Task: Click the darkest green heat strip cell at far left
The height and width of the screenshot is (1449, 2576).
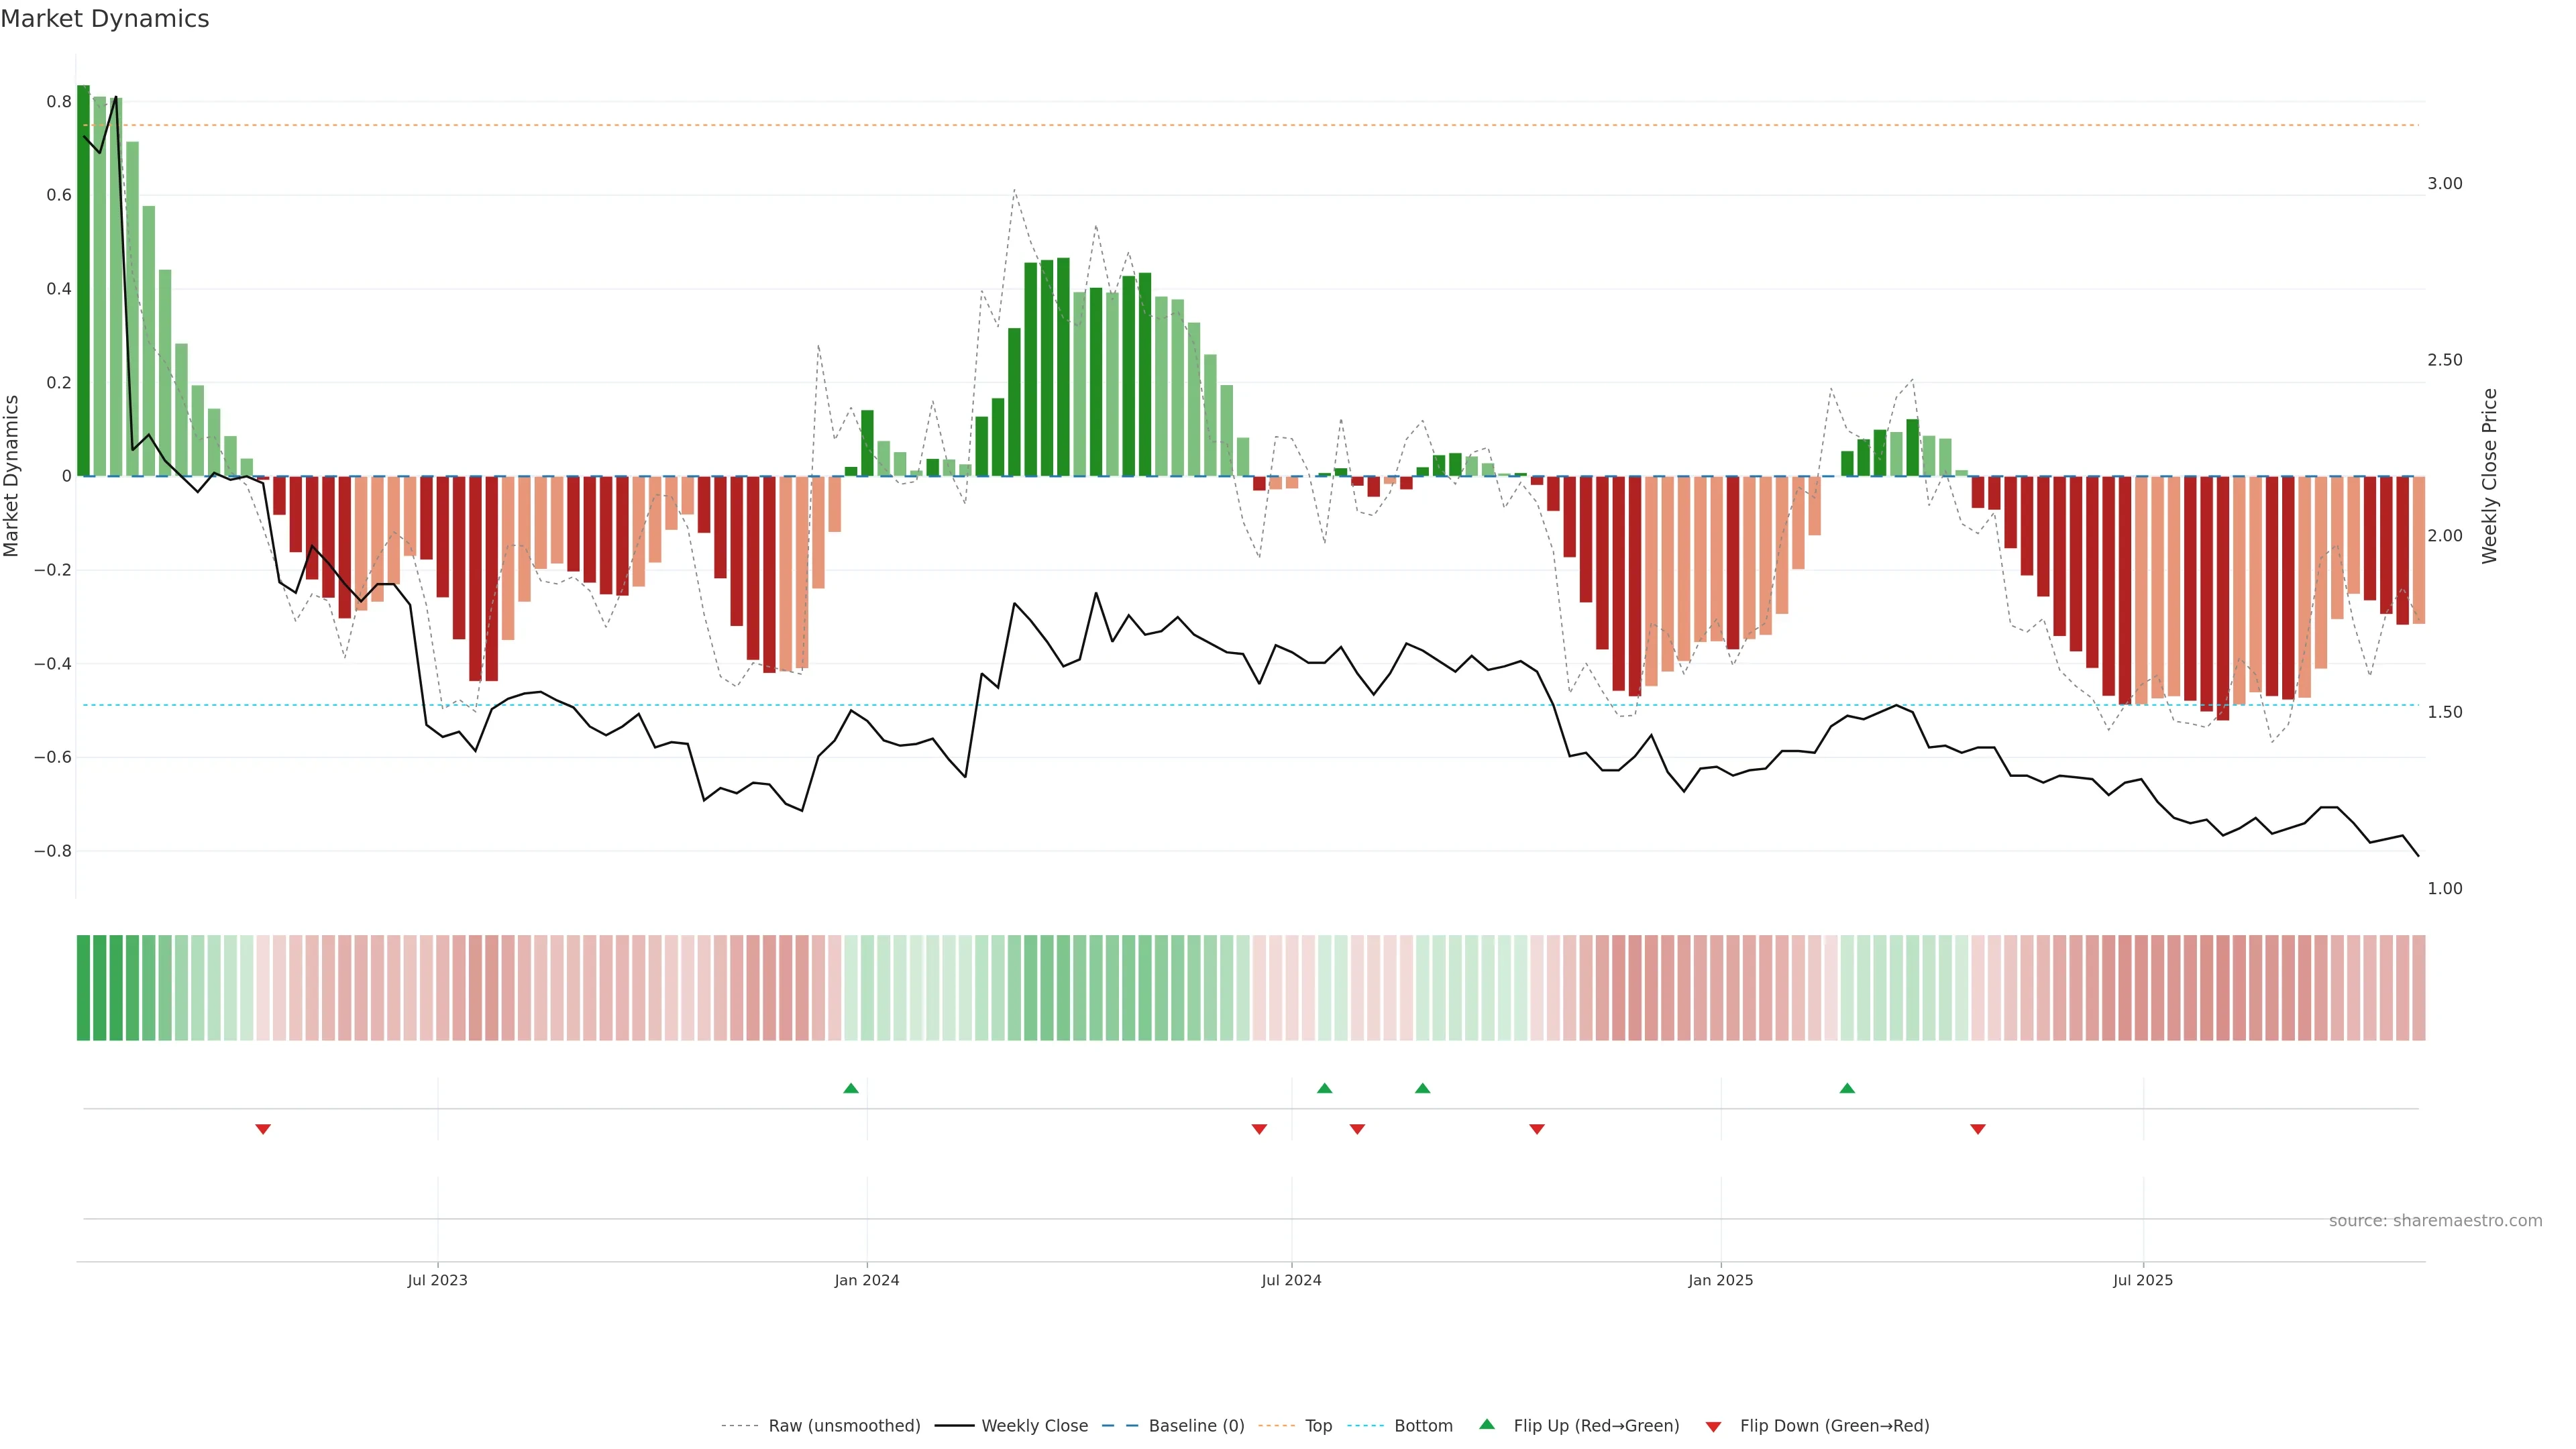Action: (83, 987)
